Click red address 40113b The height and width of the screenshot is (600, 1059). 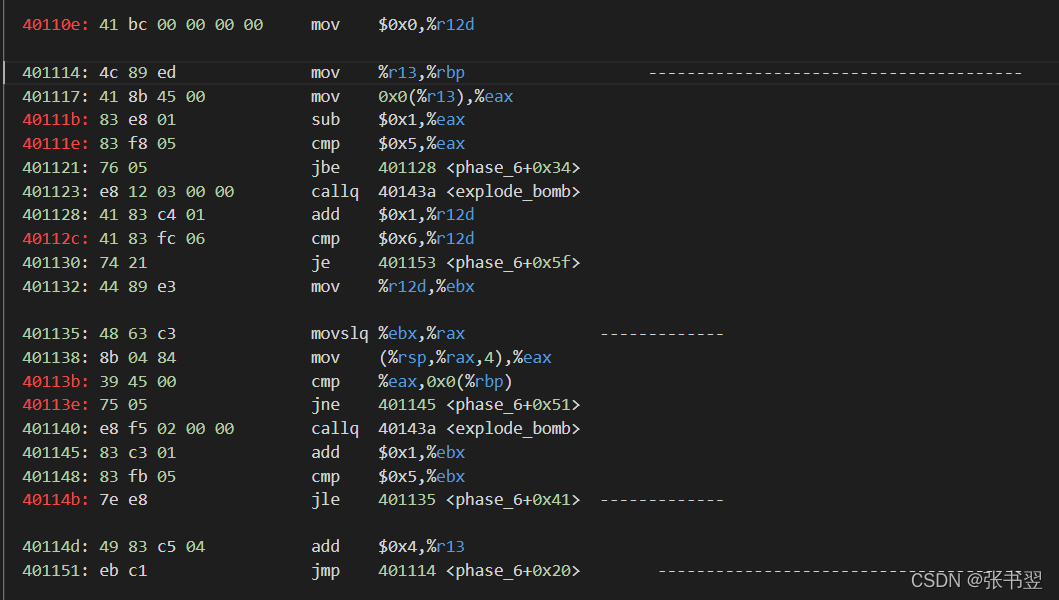point(55,382)
